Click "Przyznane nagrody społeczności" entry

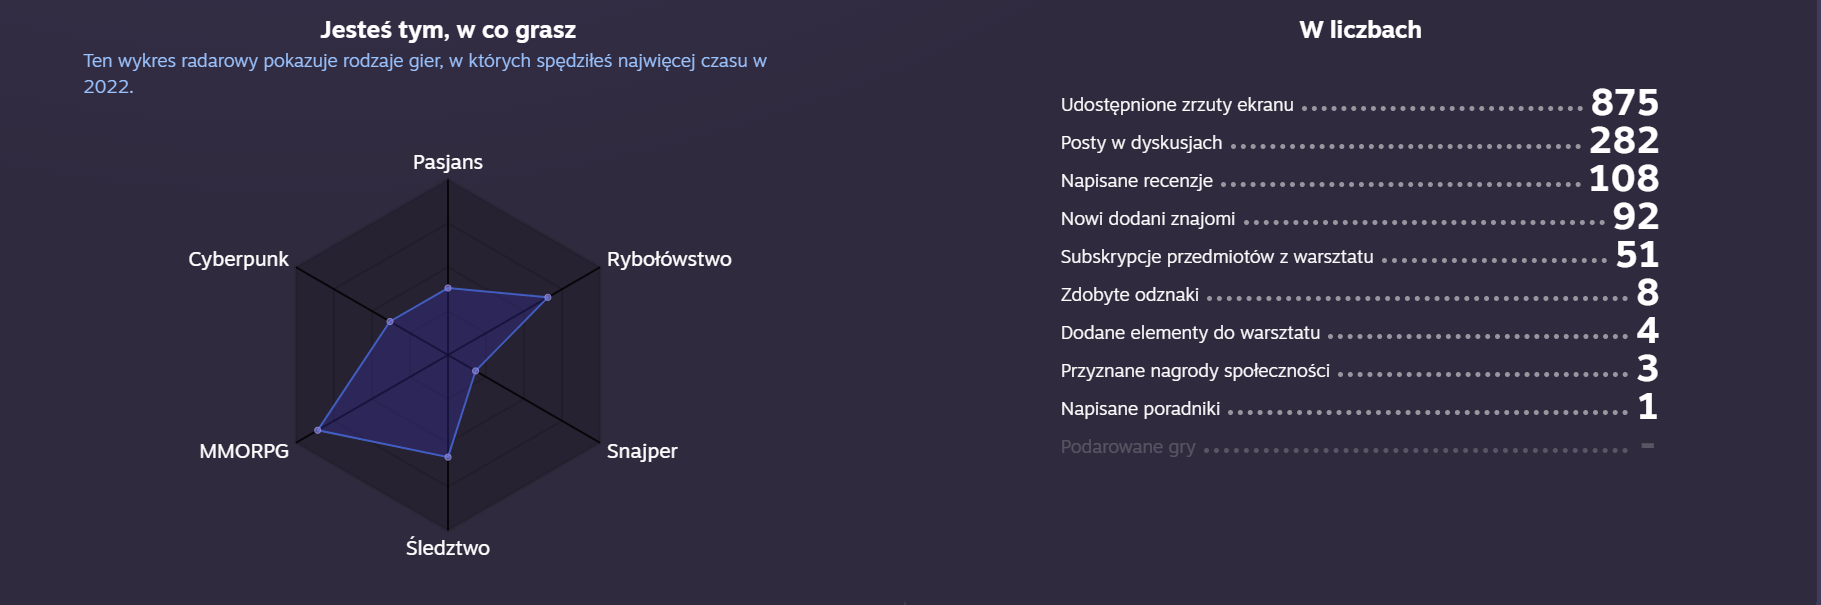[1195, 371]
